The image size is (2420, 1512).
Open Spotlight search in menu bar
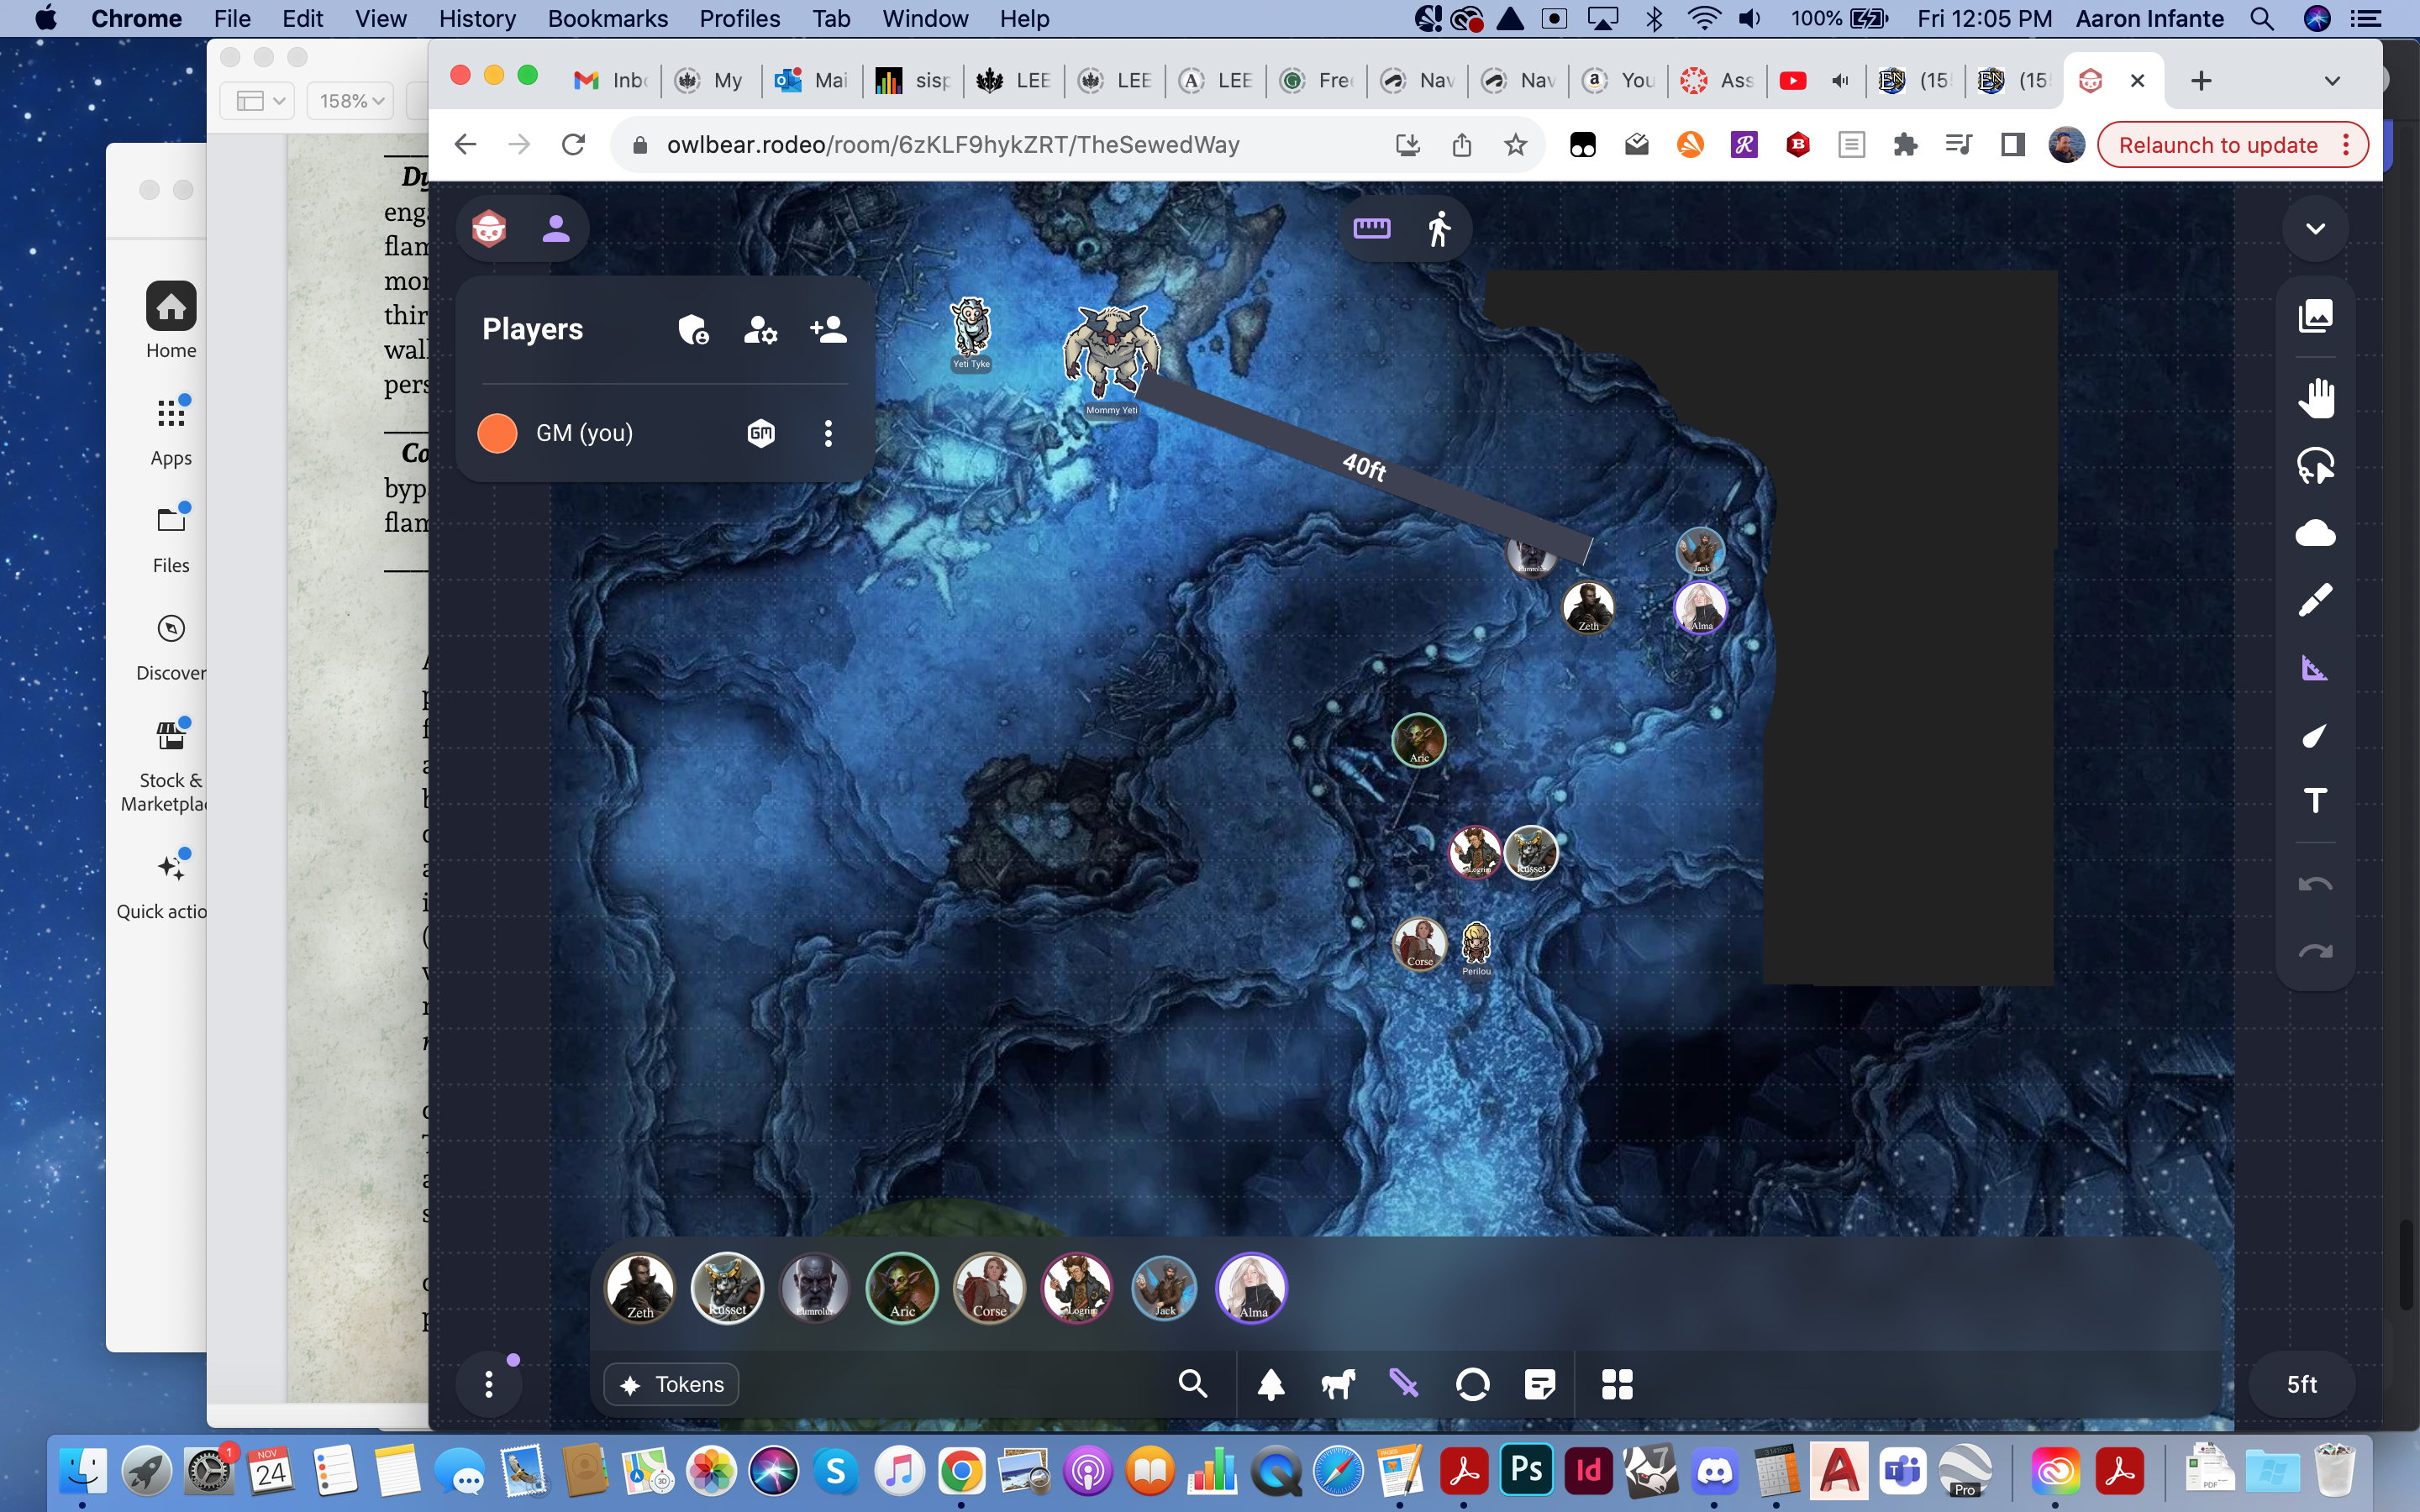pos(2262,19)
